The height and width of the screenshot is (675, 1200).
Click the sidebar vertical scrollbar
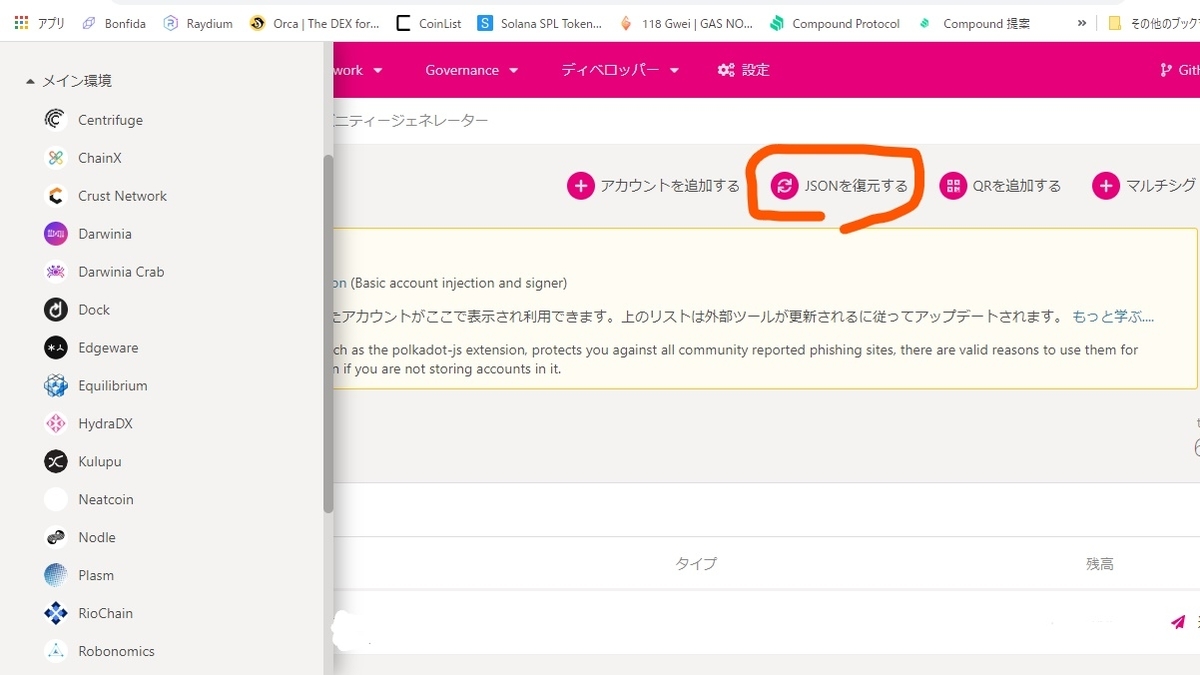pyautogui.click(x=328, y=334)
